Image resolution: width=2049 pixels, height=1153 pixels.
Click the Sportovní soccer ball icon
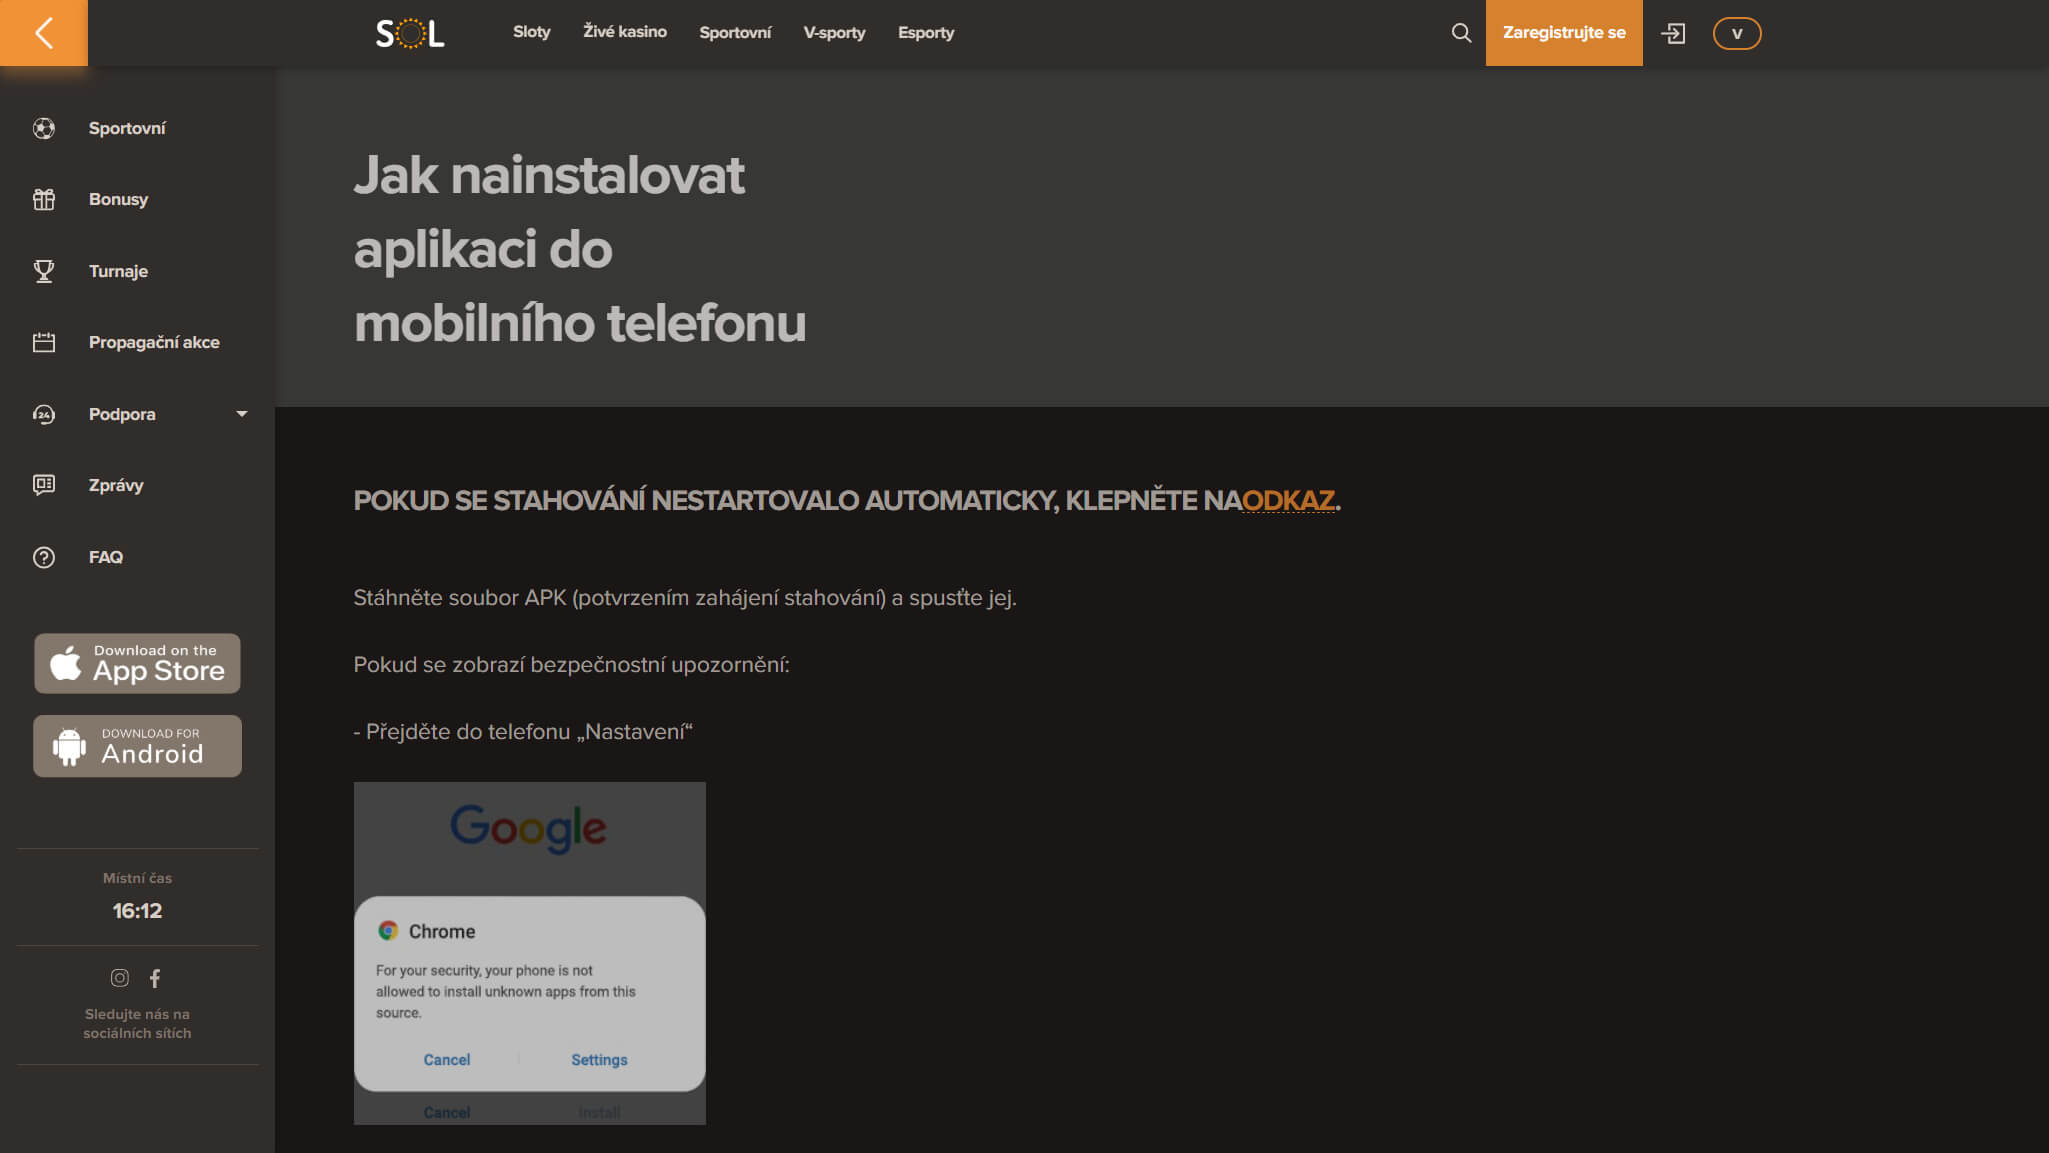coord(44,128)
